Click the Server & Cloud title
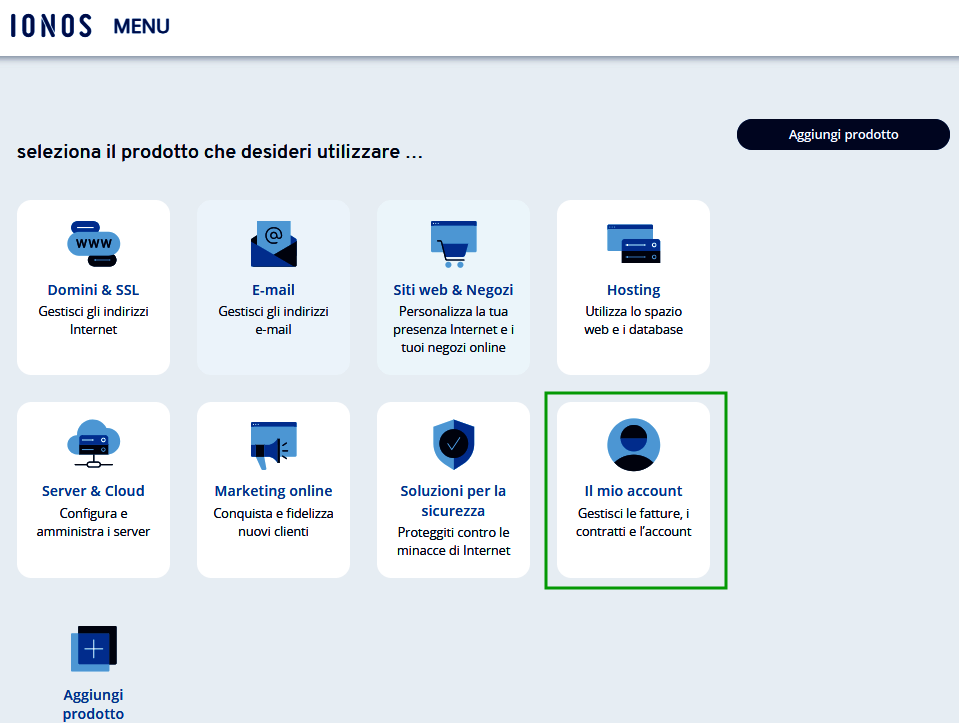Screen dimensions: 959x723 pos(93,491)
